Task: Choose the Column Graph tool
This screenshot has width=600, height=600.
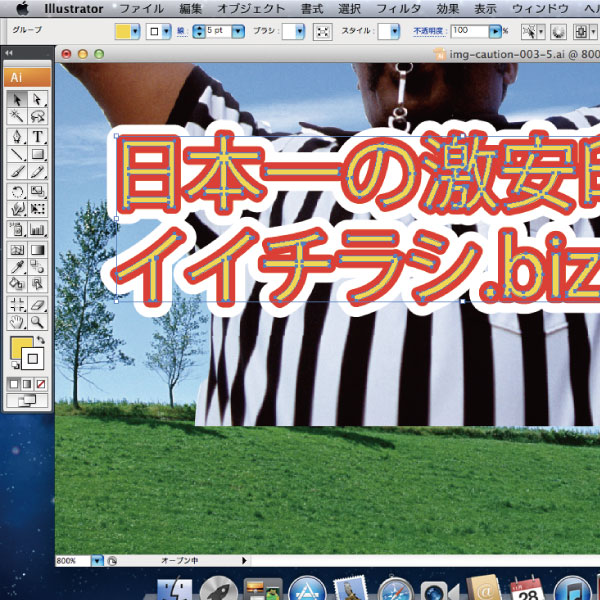Action: [37, 229]
